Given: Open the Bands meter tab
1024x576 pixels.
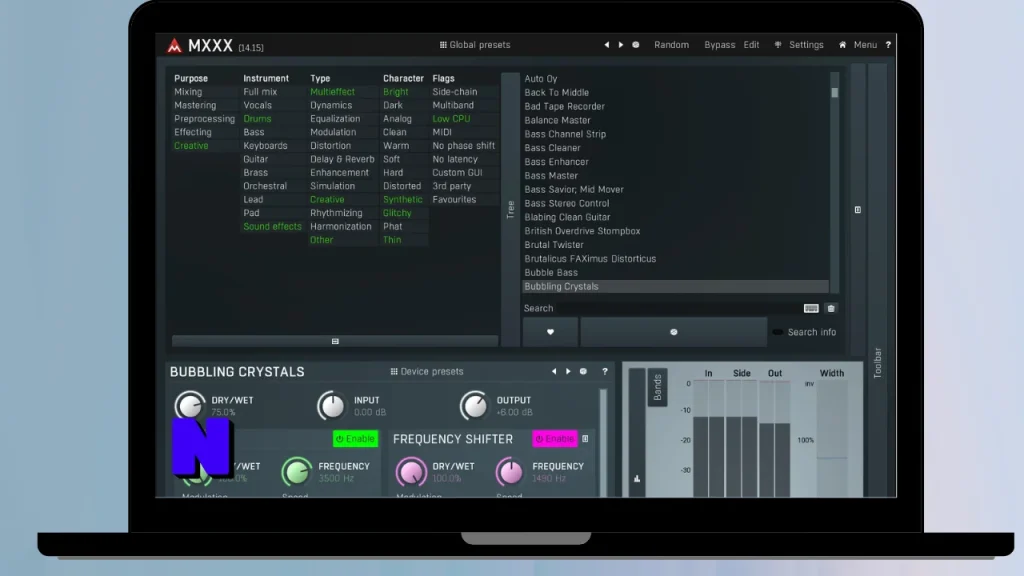Looking at the screenshot, I should [658, 387].
